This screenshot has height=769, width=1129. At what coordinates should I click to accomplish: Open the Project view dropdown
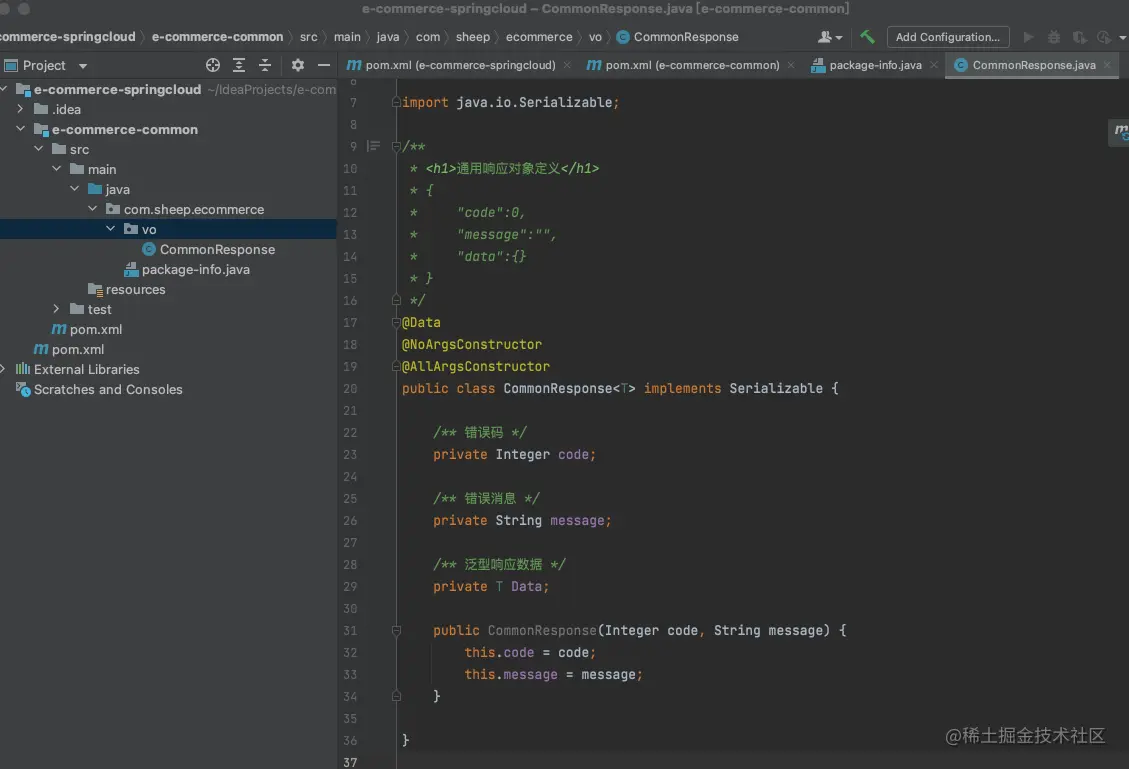[x=83, y=66]
